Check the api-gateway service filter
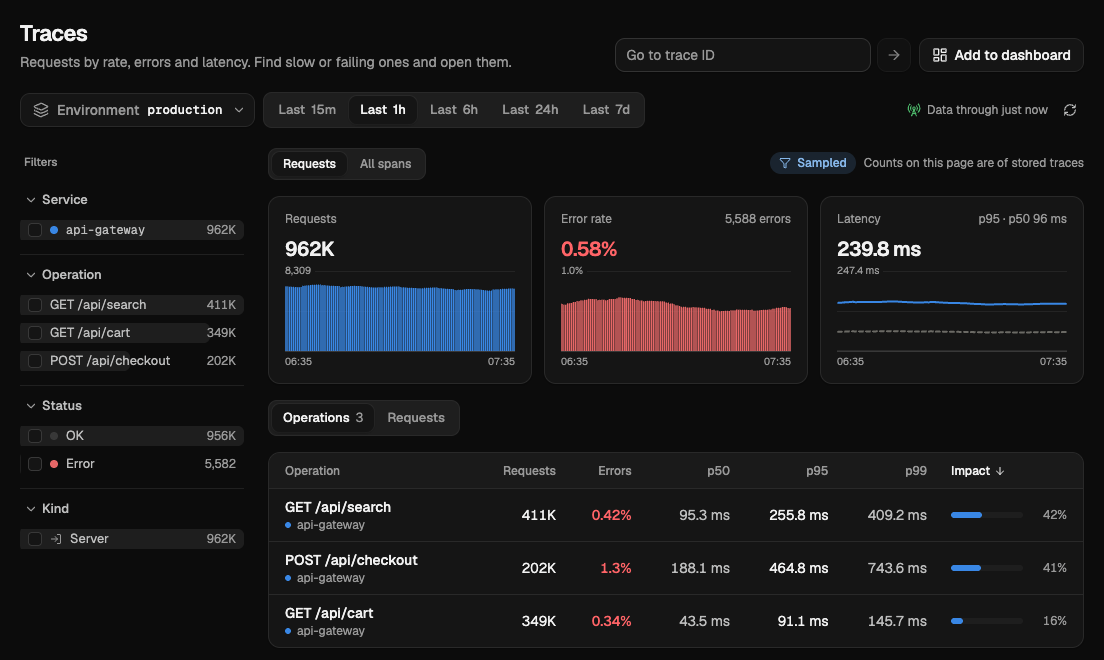This screenshot has height=660, width=1104. (34, 230)
